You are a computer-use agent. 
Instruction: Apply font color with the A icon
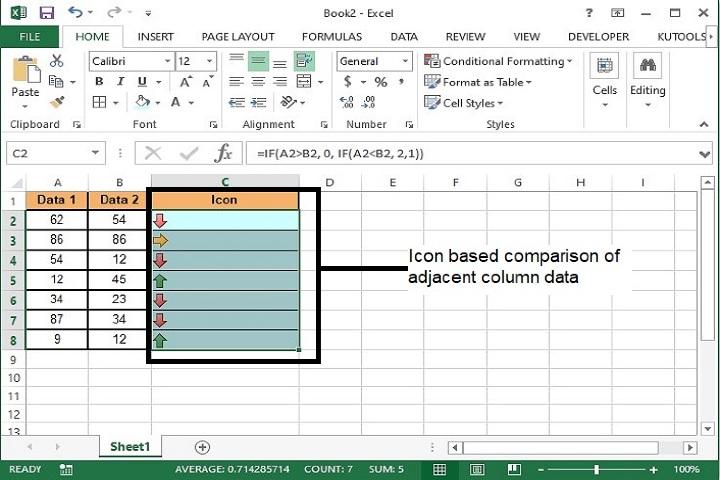pos(175,102)
